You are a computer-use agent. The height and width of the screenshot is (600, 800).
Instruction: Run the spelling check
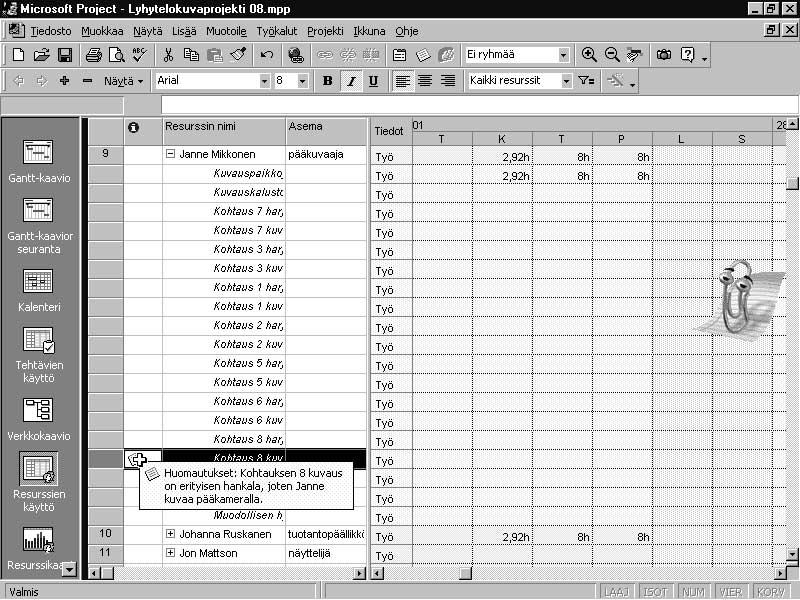coord(139,55)
